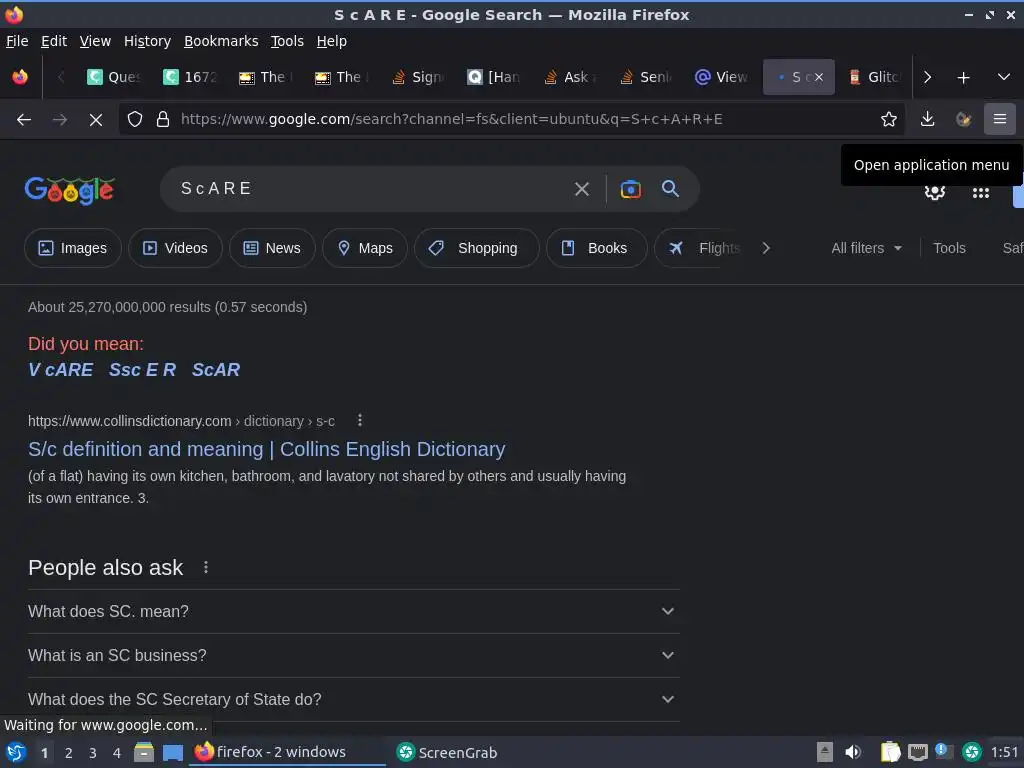Show desktop icon in taskbar
The width and height of the screenshot is (1024, 768).
tap(172, 752)
